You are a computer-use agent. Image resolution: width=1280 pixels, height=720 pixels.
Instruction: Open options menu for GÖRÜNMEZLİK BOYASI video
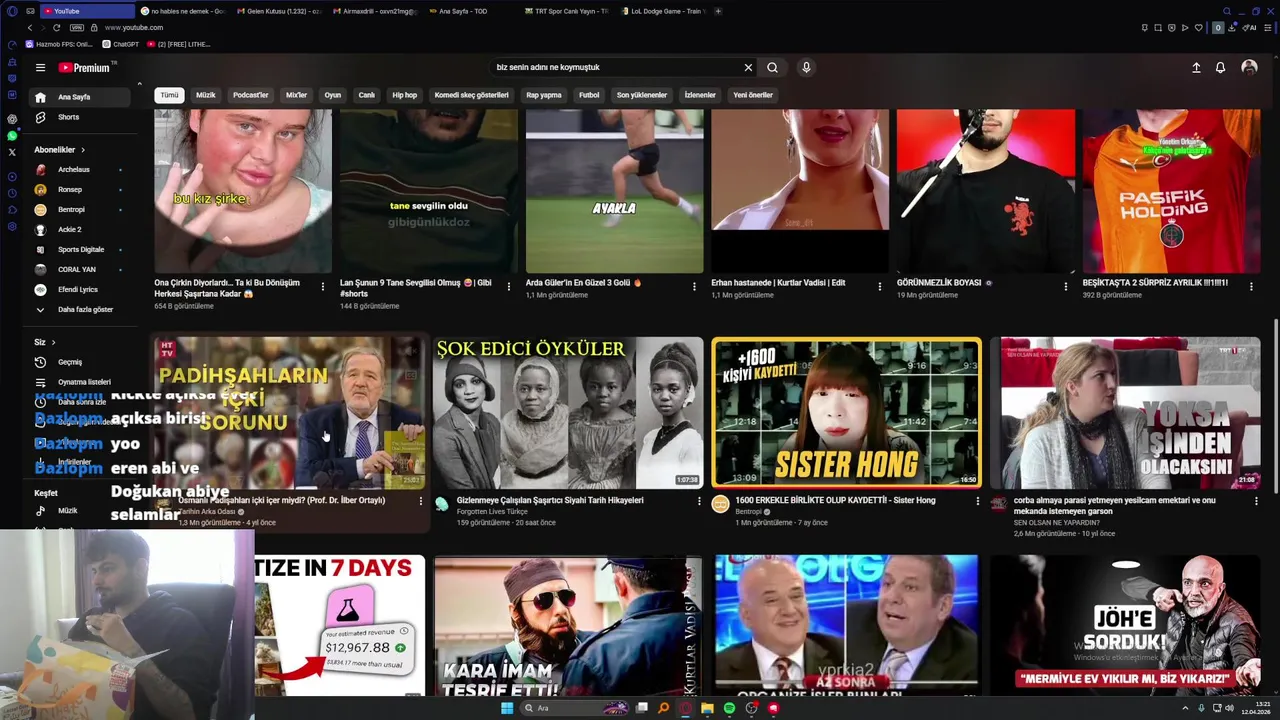[x=1065, y=287]
